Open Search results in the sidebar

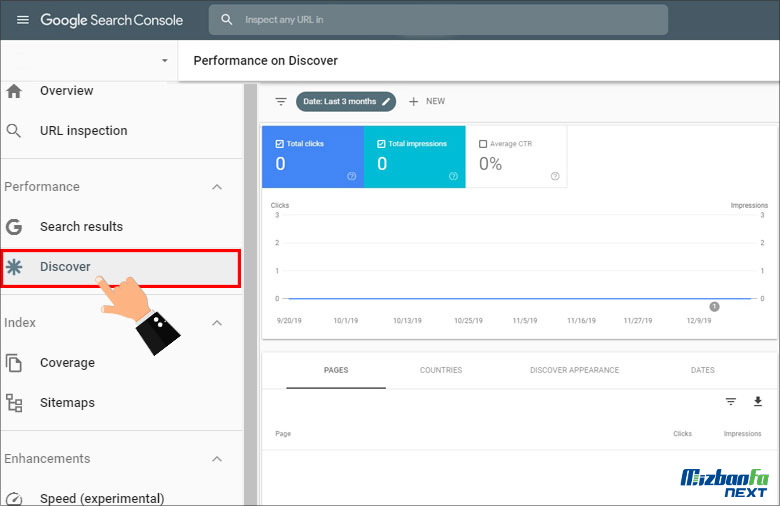81,227
